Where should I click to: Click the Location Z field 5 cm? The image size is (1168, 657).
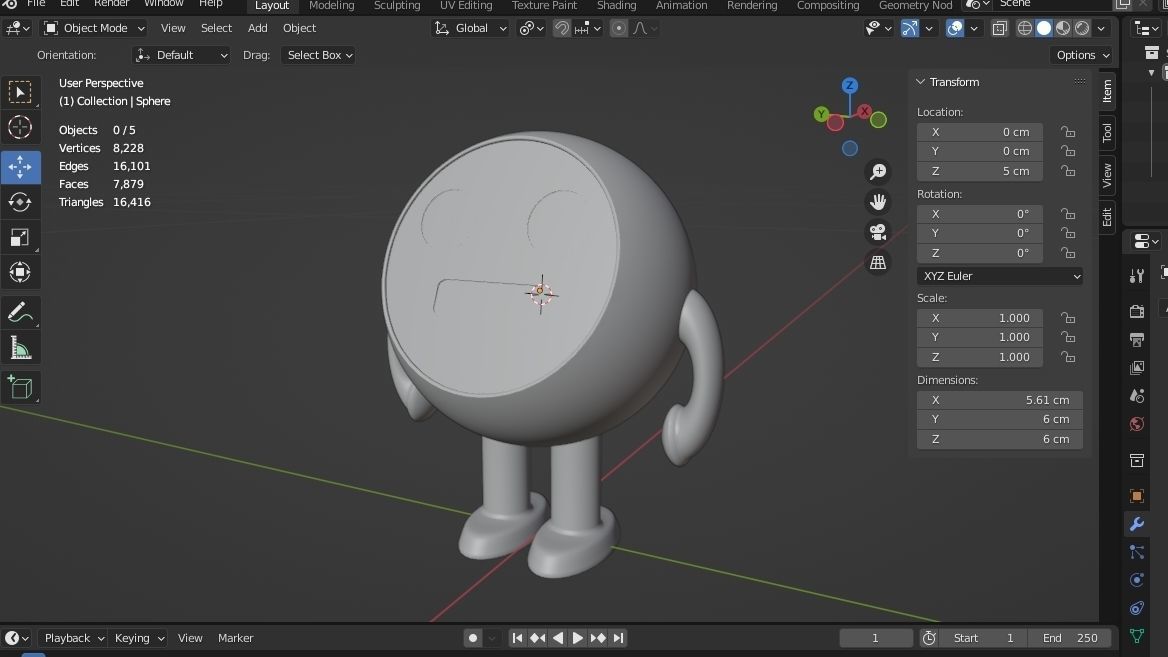[980, 171]
